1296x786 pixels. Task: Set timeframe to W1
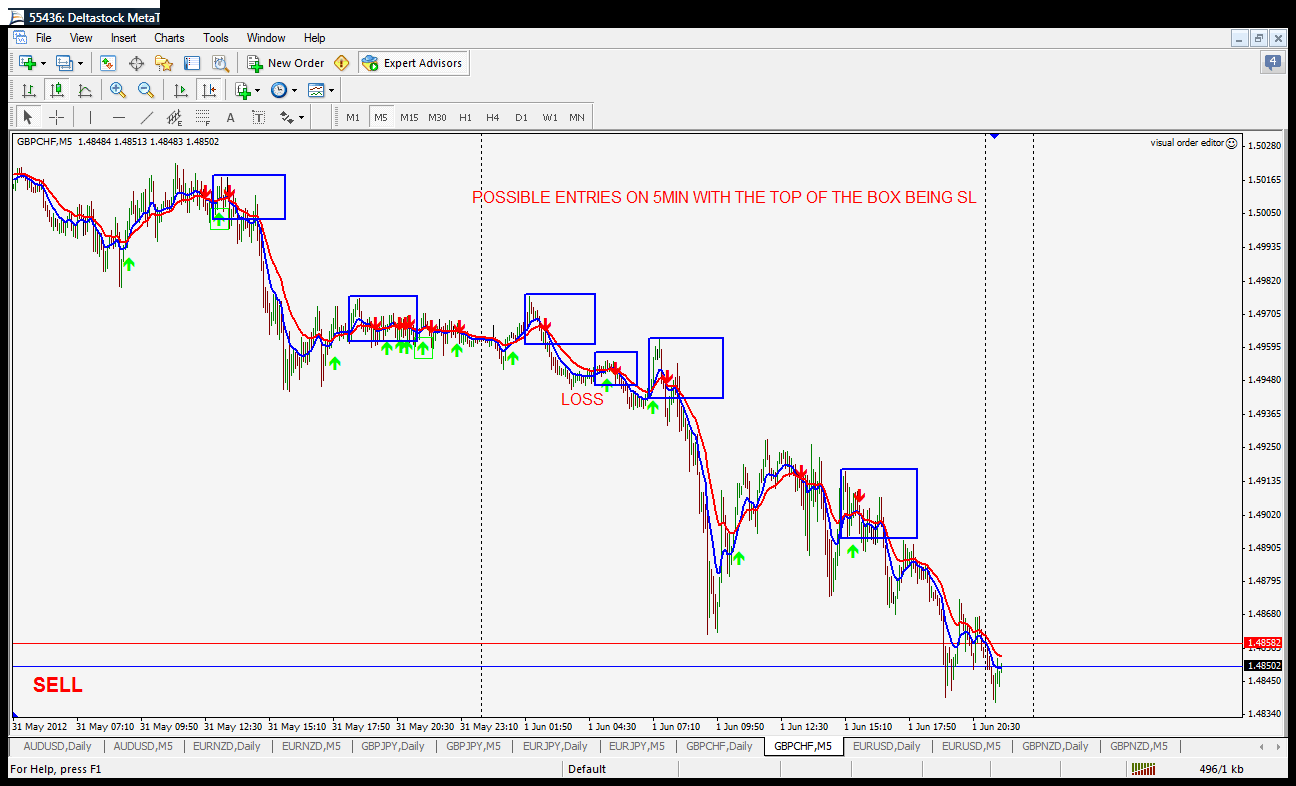pyautogui.click(x=550, y=117)
